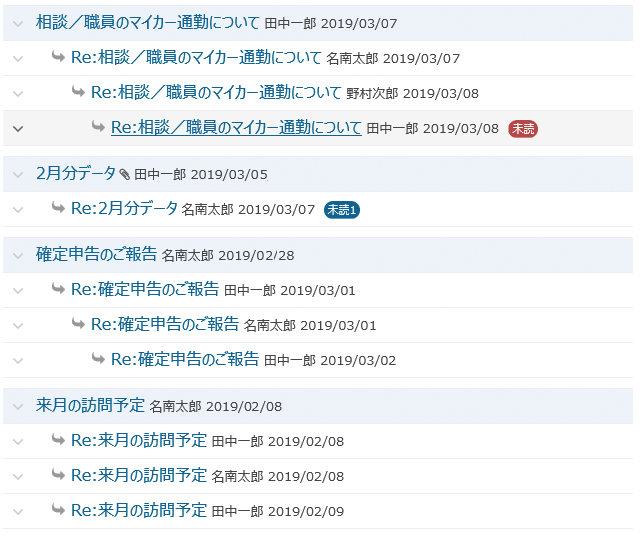Click author text 野村次郎 2019/03/08

click(x=412, y=94)
